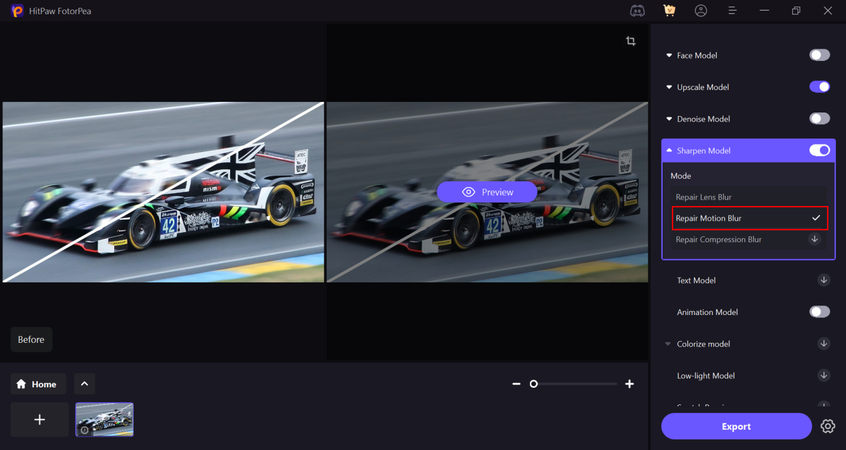Viewport: 846px width, 450px height.
Task: Collapse the thumbnail strip with chevron
Action: click(x=84, y=384)
